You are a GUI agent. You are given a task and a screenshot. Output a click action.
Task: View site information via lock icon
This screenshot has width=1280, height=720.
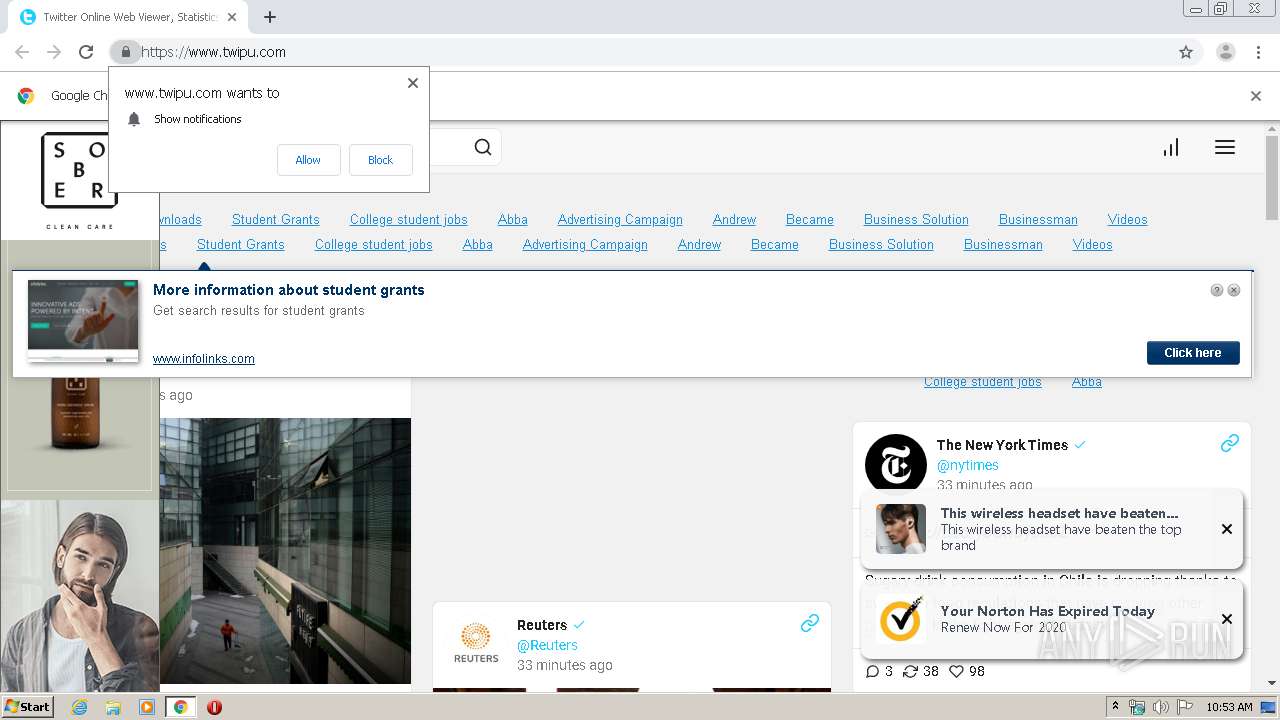pos(125,52)
